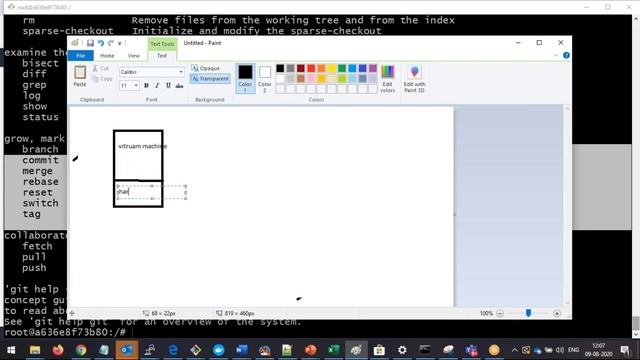This screenshot has height=360, width=640.
Task: Toggle Strikethrough text formatting
Action: coord(179,85)
